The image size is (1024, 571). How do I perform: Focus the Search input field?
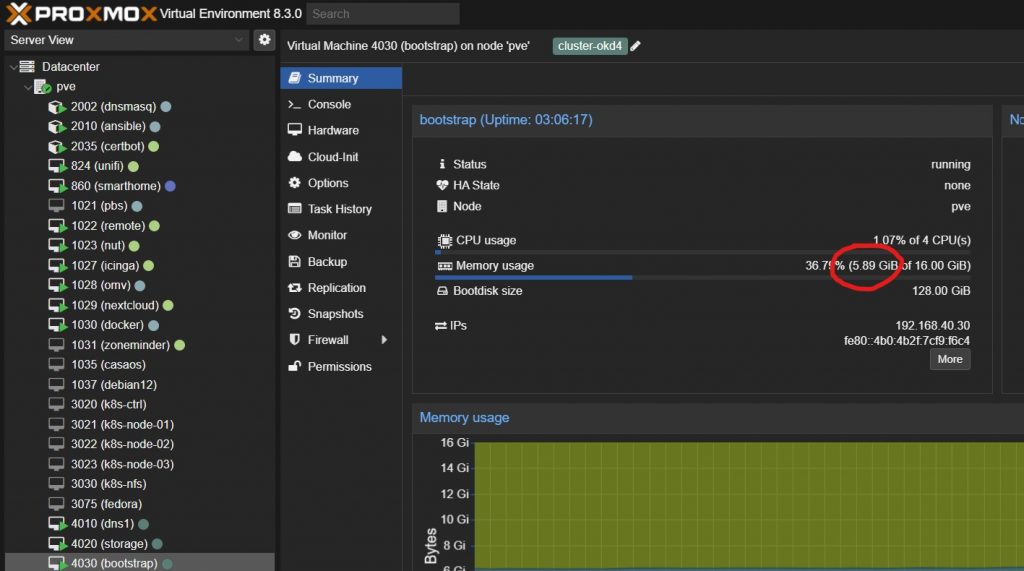tap(383, 14)
